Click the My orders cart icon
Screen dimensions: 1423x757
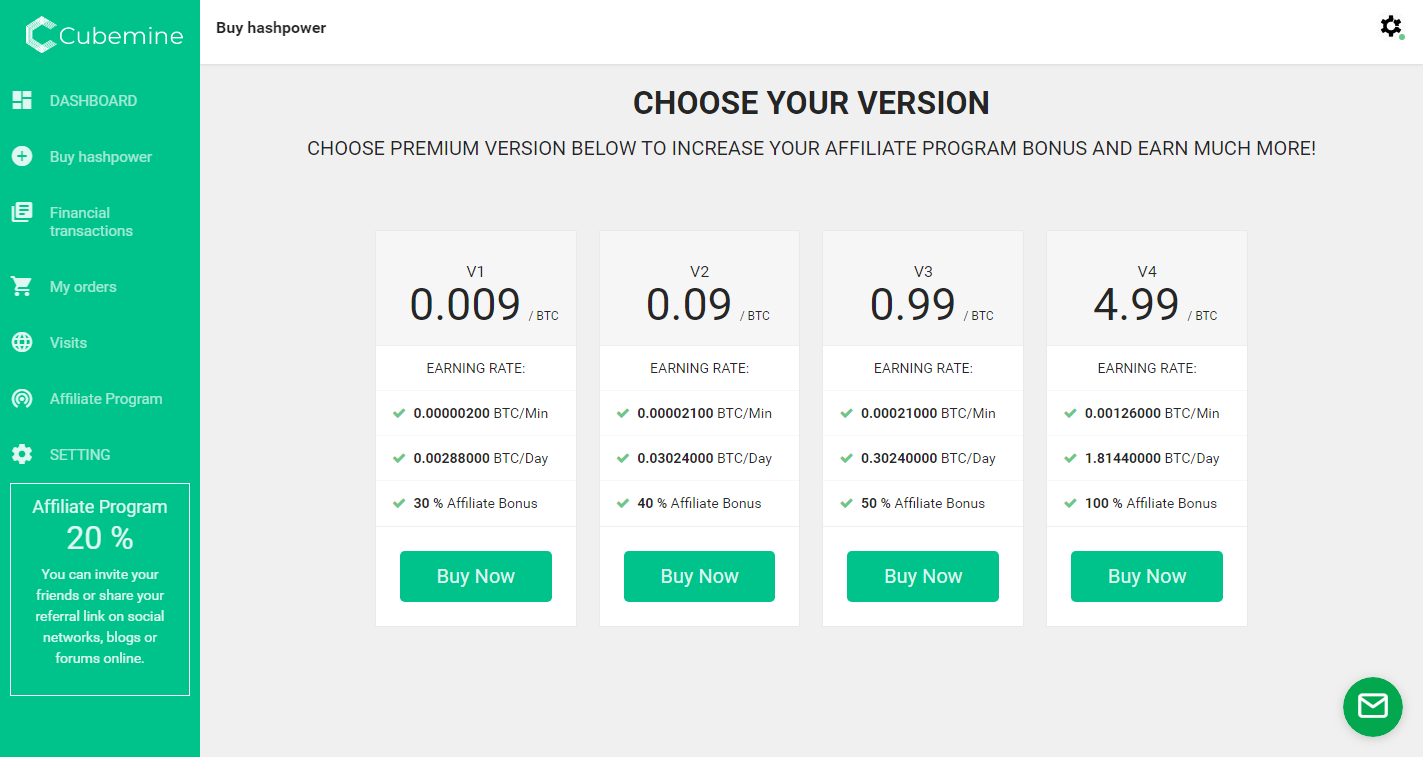tap(22, 287)
